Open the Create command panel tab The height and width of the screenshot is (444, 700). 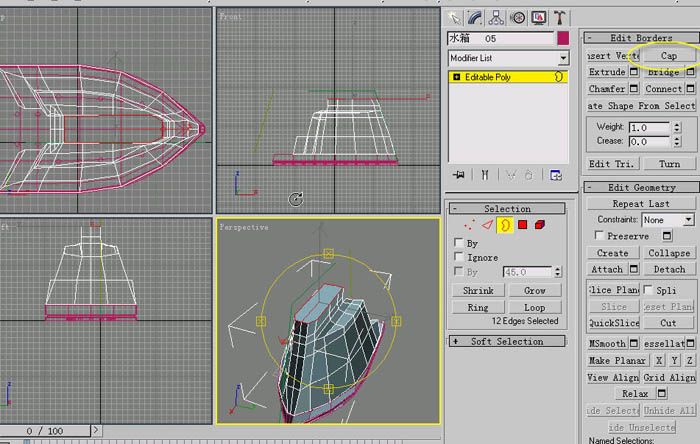[454, 18]
